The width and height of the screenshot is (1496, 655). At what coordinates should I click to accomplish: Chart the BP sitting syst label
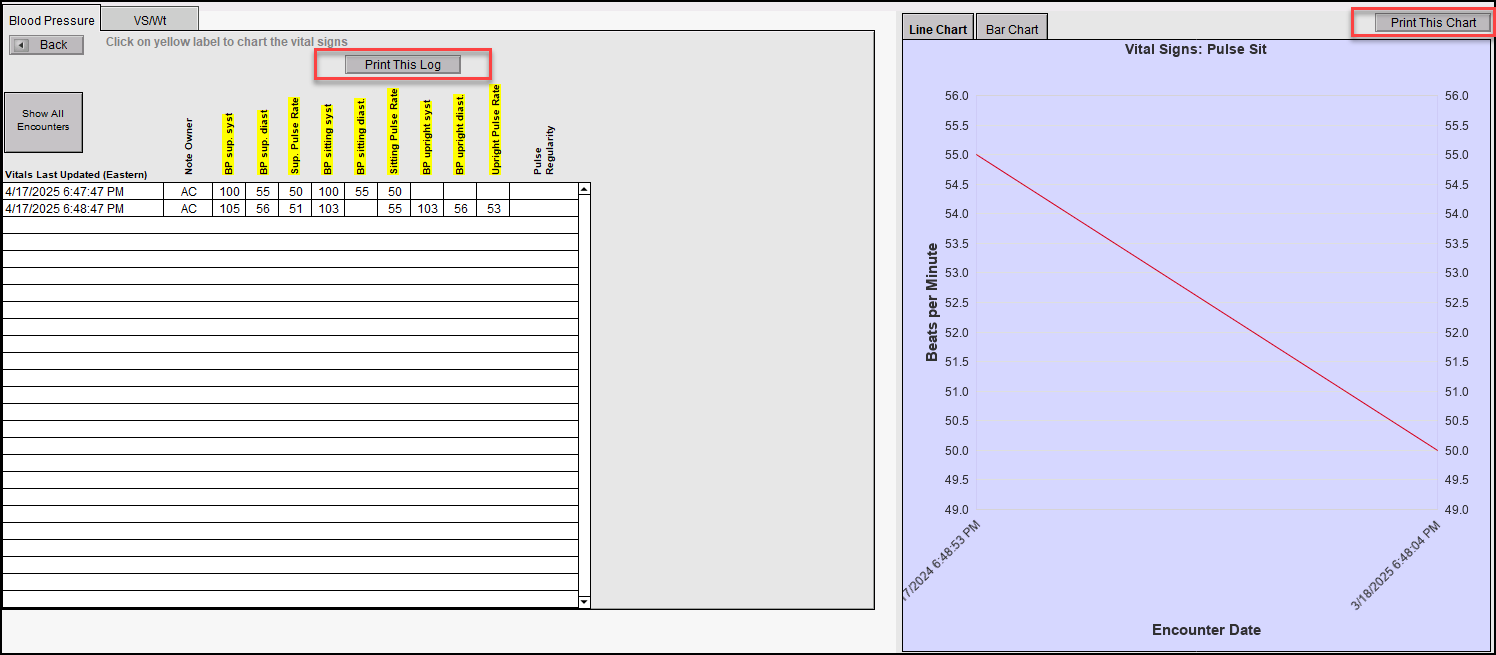tap(328, 140)
